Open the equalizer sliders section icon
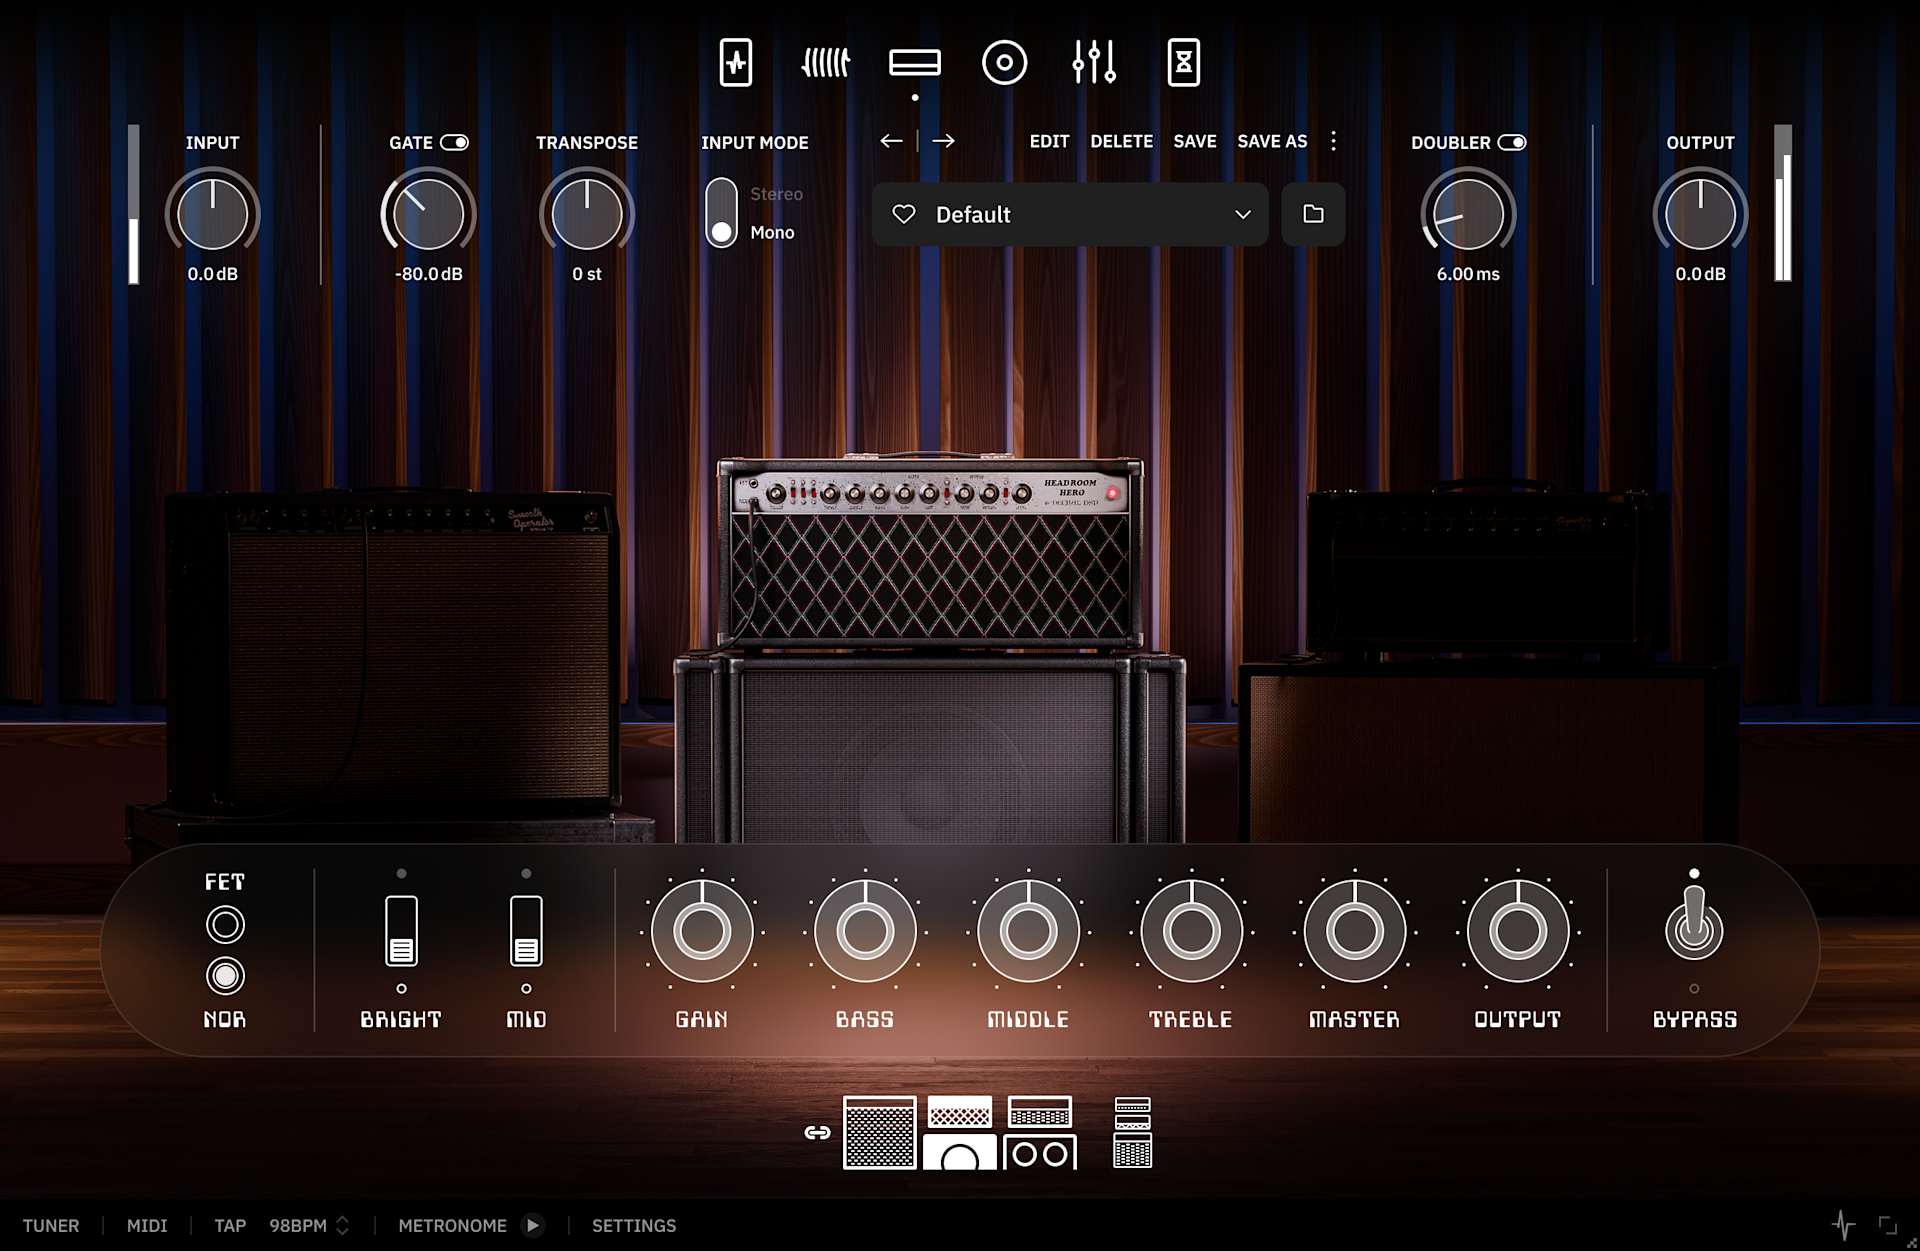The image size is (1920, 1251). click(1094, 63)
